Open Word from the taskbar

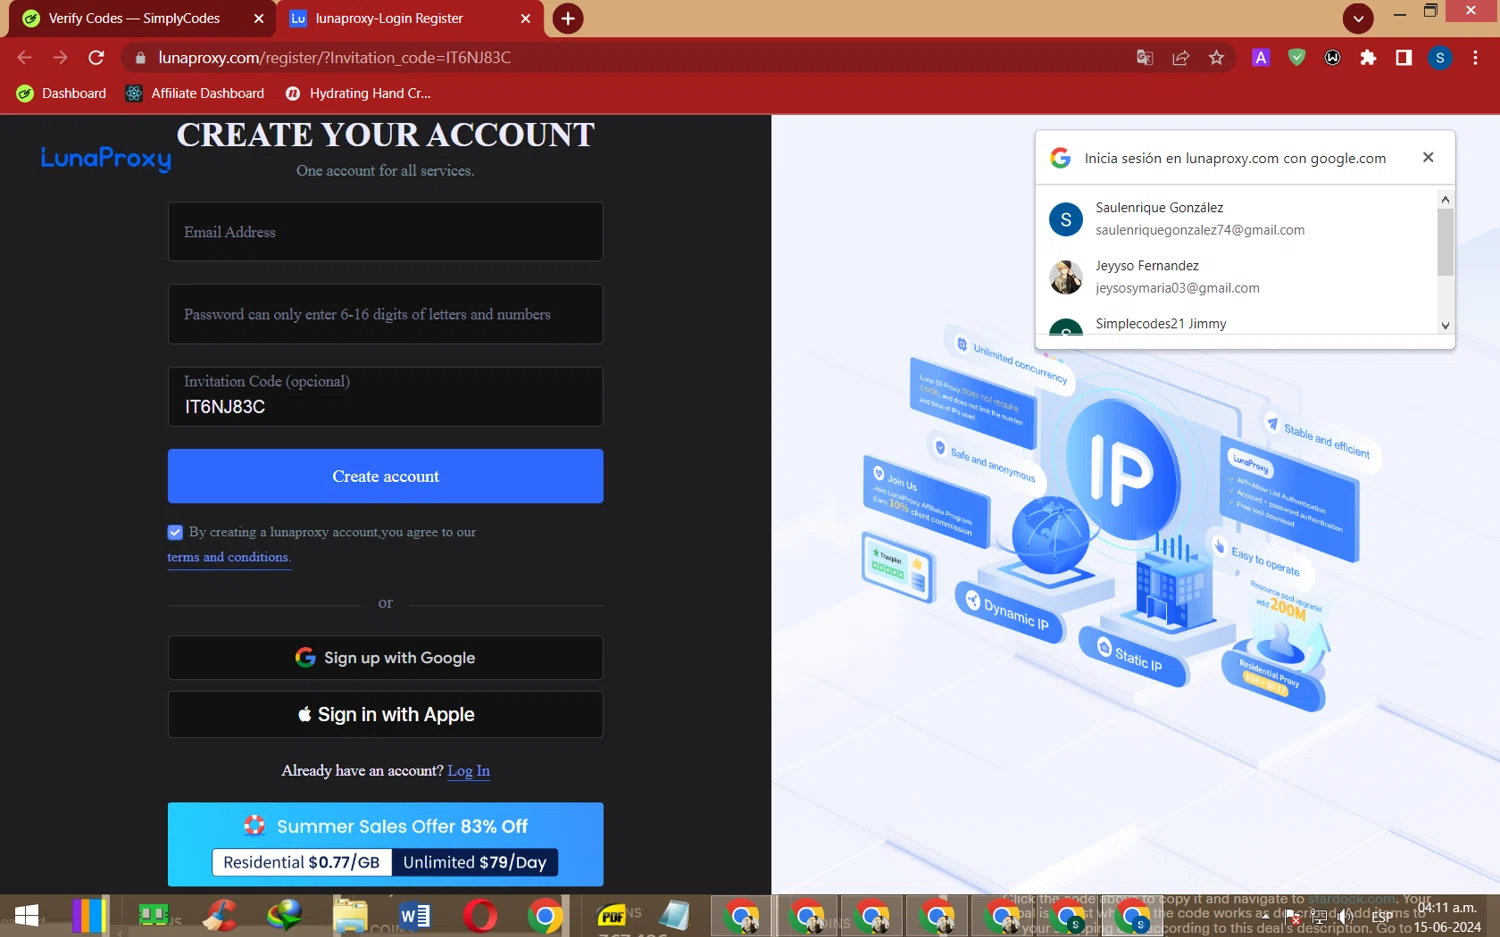415,915
